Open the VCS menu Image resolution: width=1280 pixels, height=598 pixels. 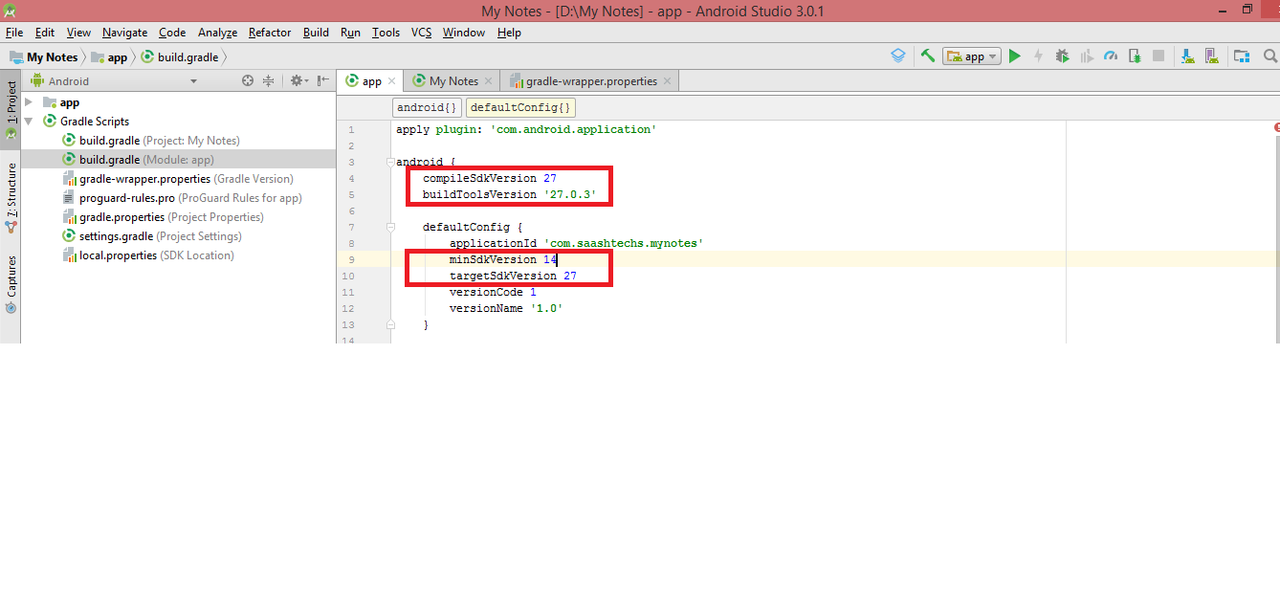tap(421, 32)
